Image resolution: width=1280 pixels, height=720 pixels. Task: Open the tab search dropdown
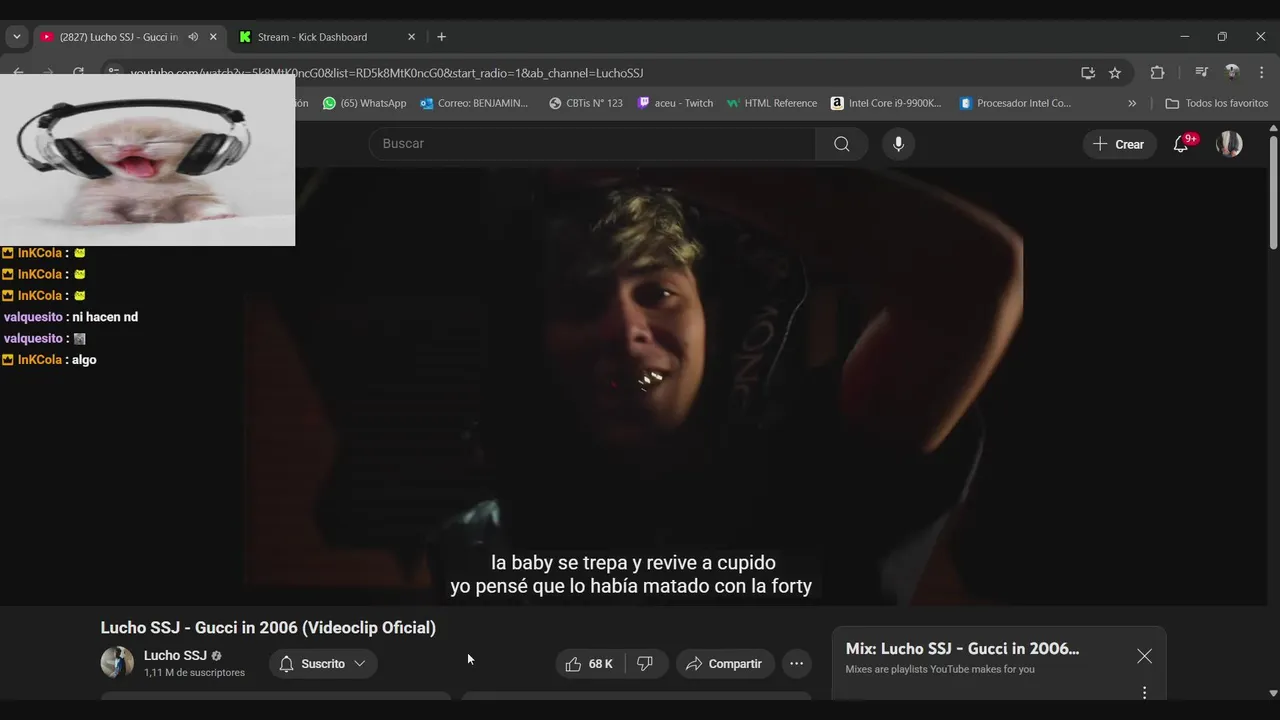coord(16,37)
